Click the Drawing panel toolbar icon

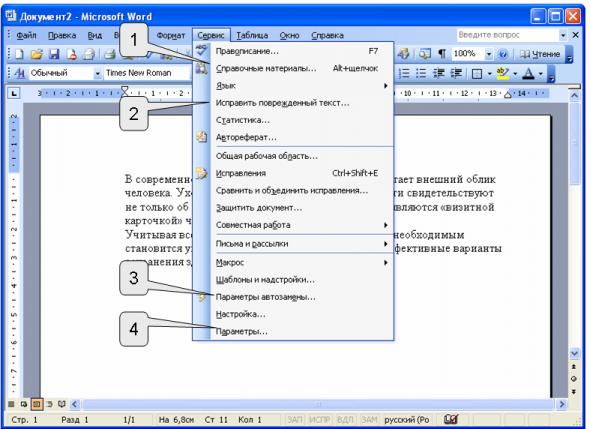[404, 54]
